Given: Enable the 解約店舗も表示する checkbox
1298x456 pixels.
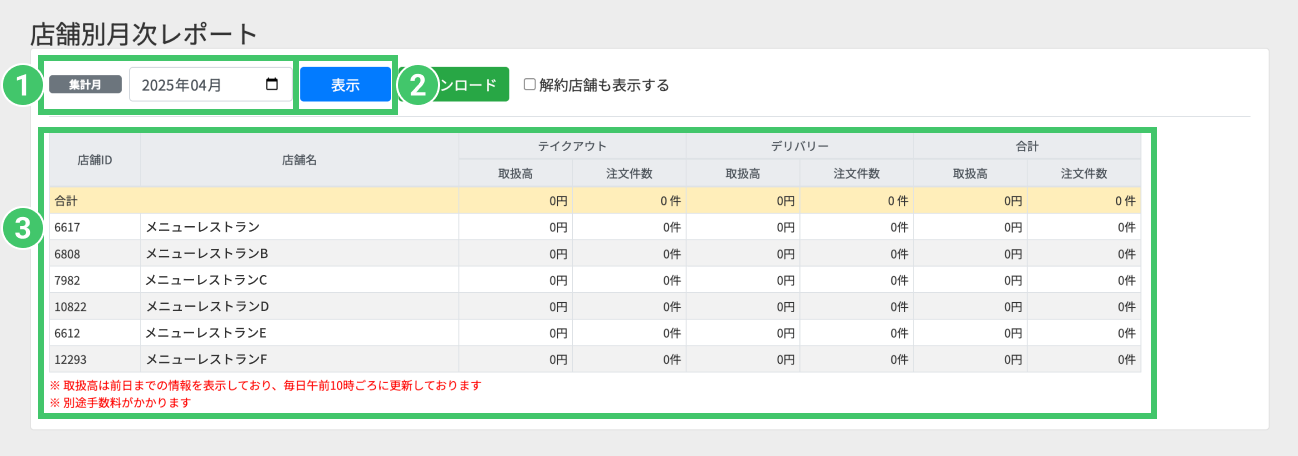Looking at the screenshot, I should coord(530,85).
